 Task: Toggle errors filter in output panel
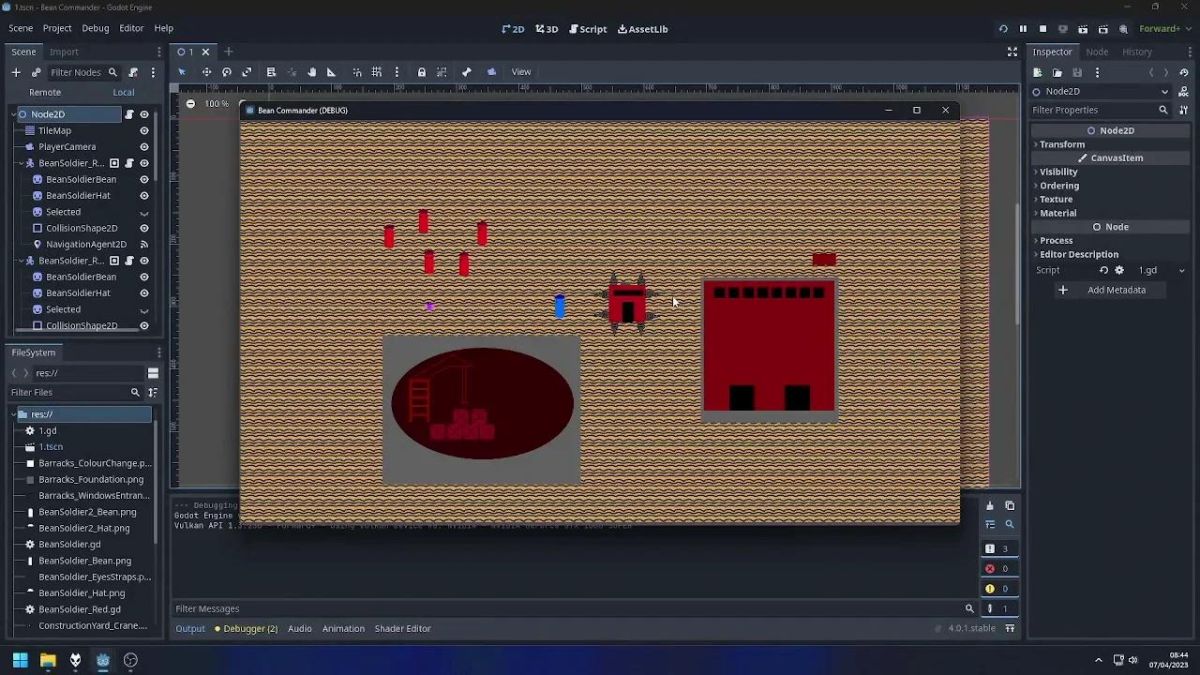point(1000,568)
